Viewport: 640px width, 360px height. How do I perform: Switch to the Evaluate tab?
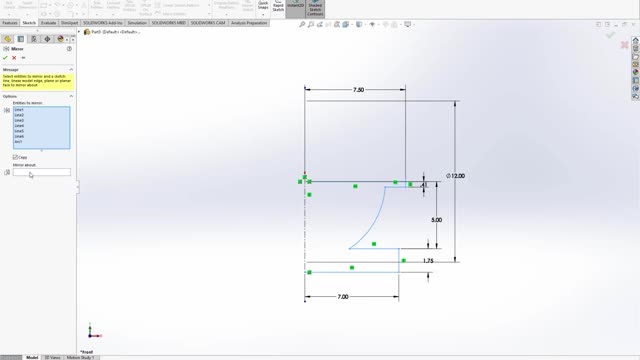coord(49,23)
